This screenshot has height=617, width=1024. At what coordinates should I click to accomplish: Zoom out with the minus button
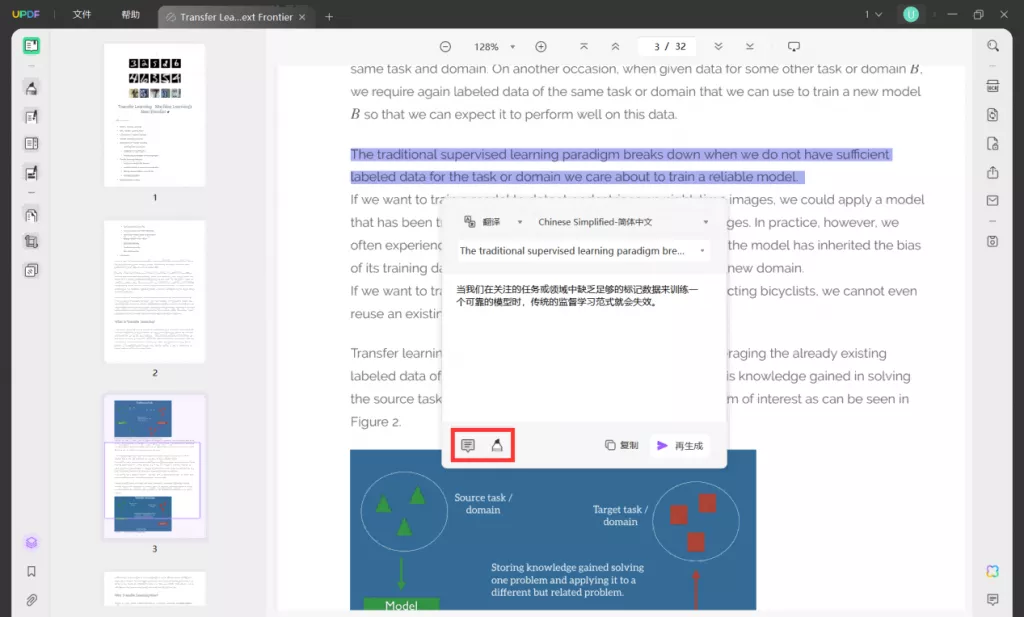click(445, 46)
